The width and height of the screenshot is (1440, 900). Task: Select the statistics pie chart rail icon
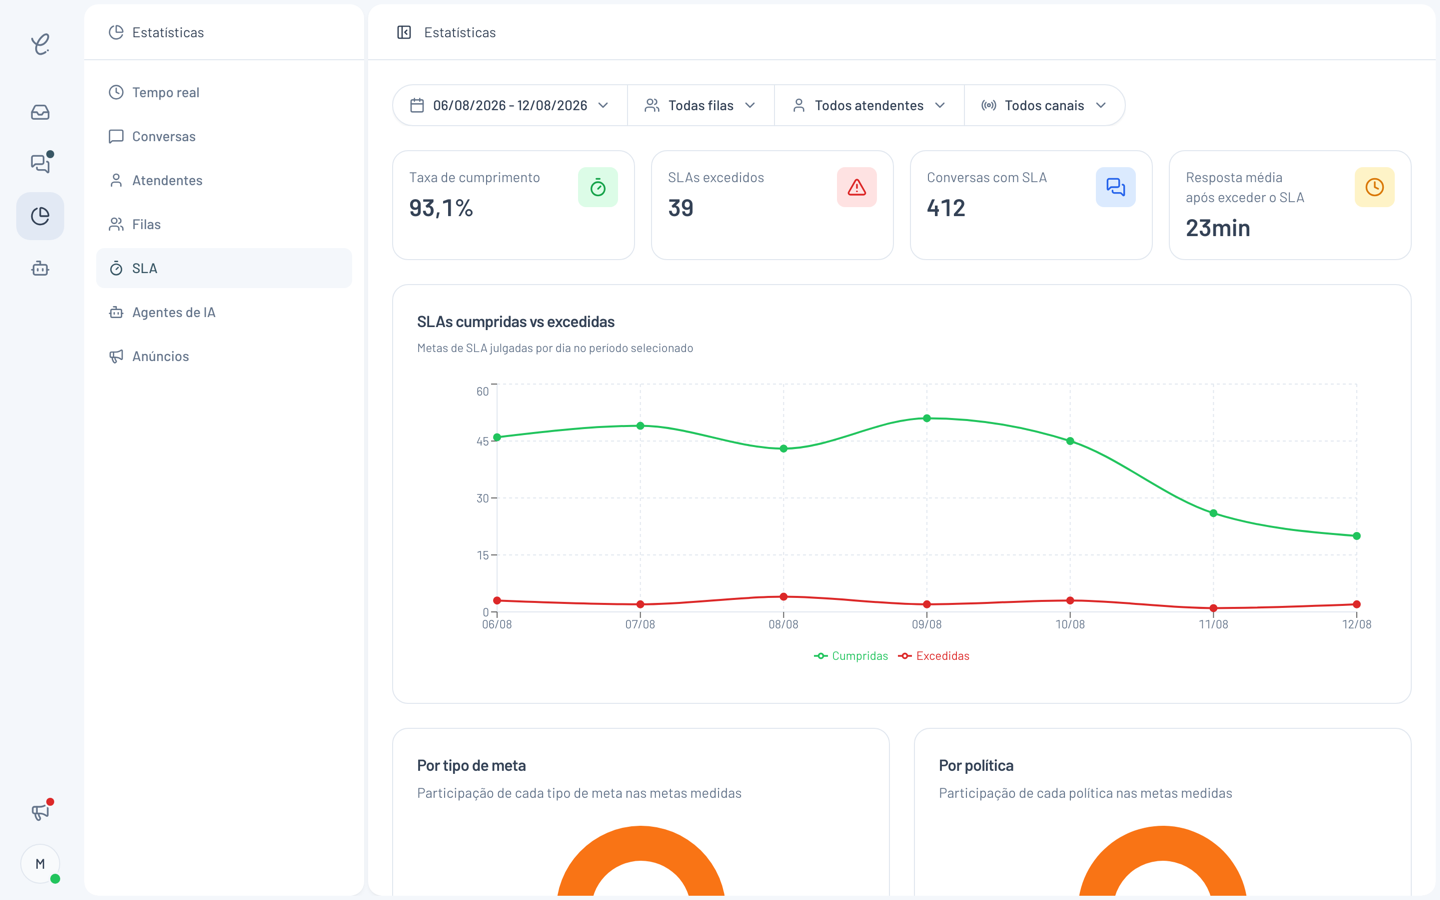pos(40,216)
